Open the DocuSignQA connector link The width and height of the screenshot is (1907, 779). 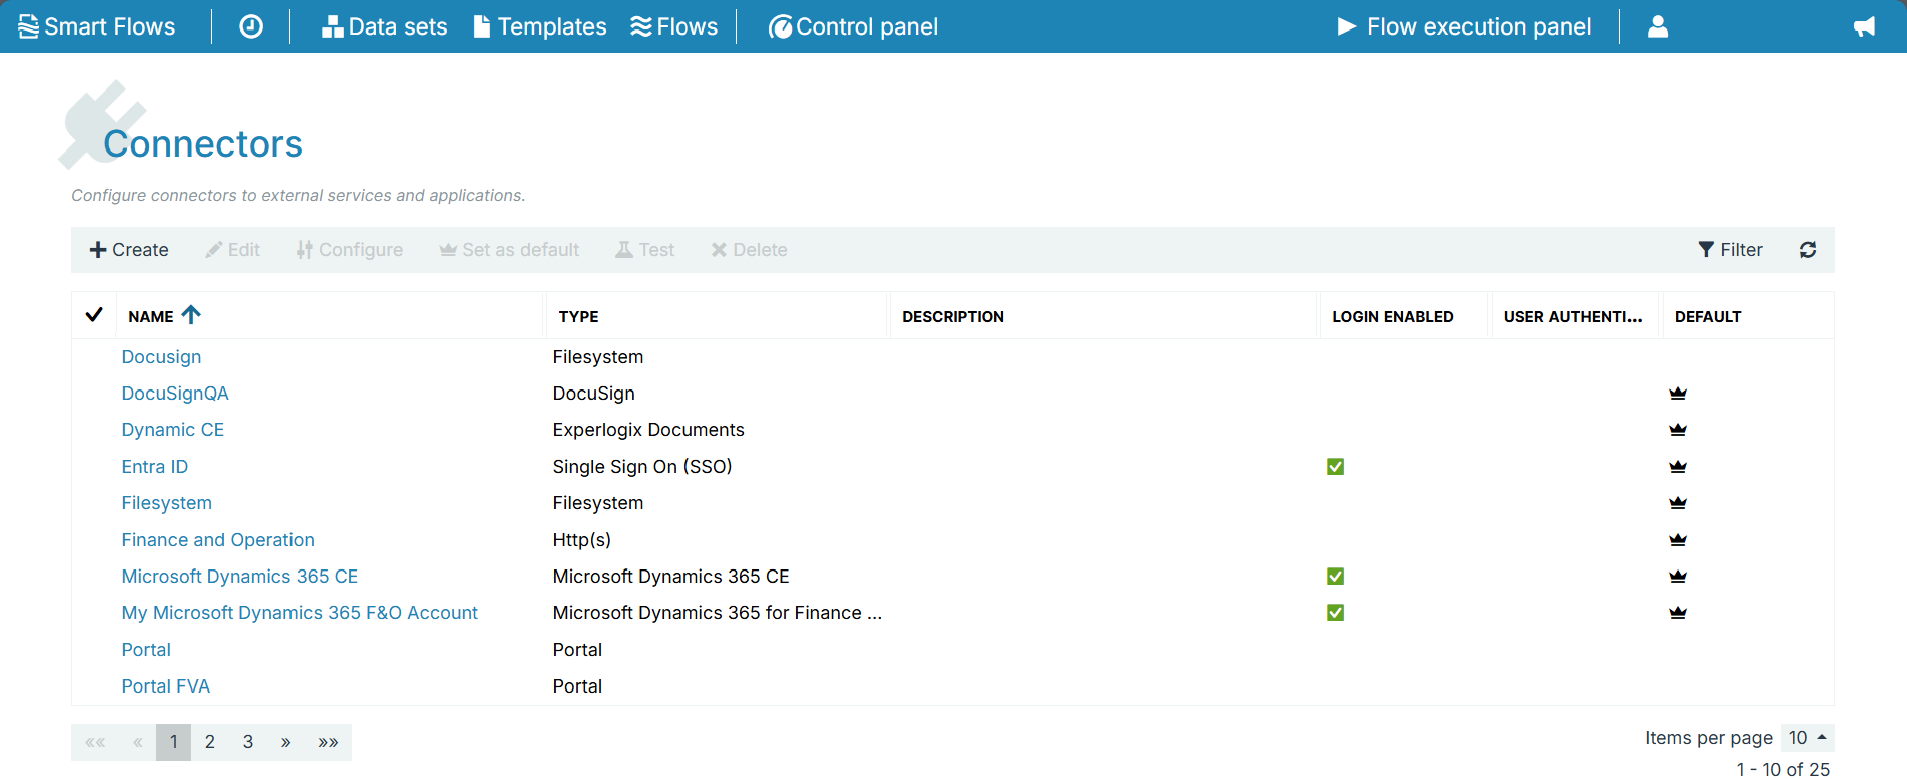pos(175,394)
